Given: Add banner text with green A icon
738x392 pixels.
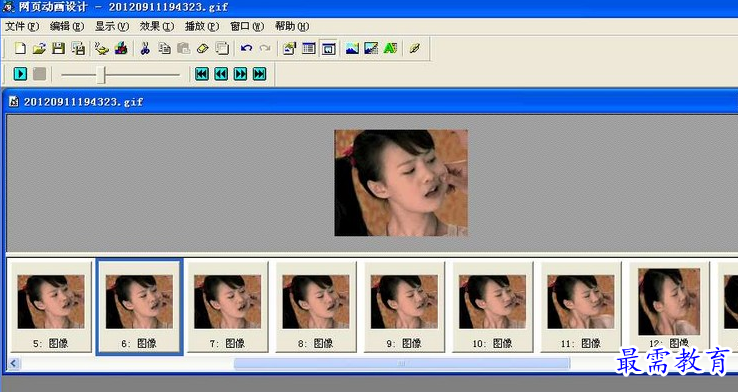Looking at the screenshot, I should (x=391, y=48).
